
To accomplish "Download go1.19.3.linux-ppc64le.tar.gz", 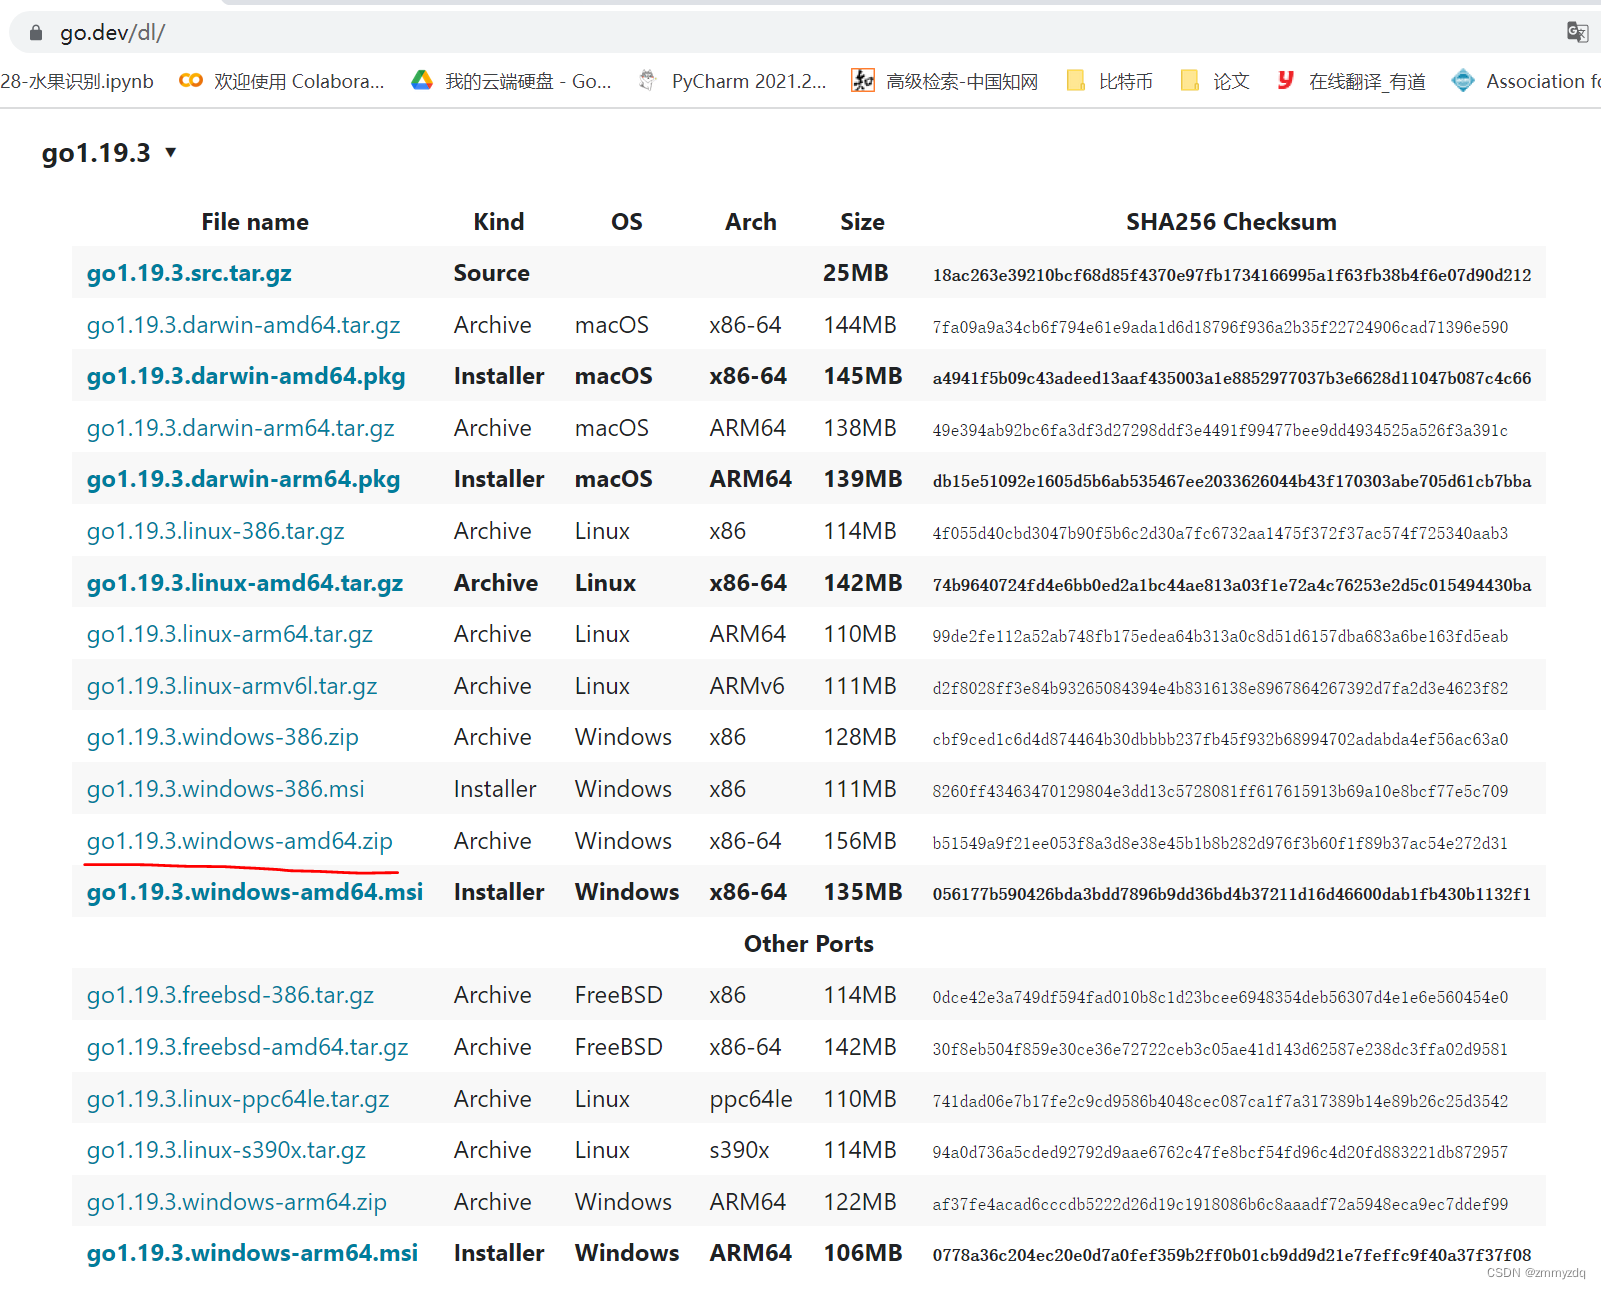I will pyautogui.click(x=238, y=1099).
